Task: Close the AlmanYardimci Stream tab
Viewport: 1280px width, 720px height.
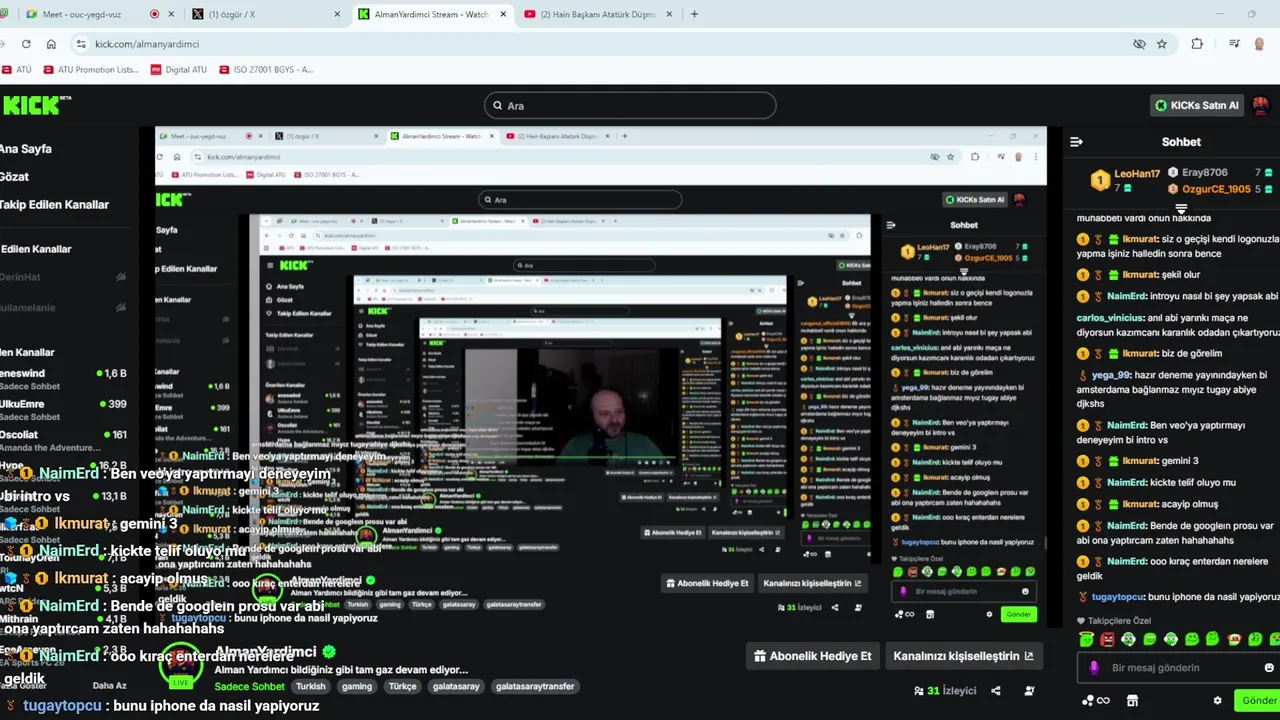Action: (505, 14)
